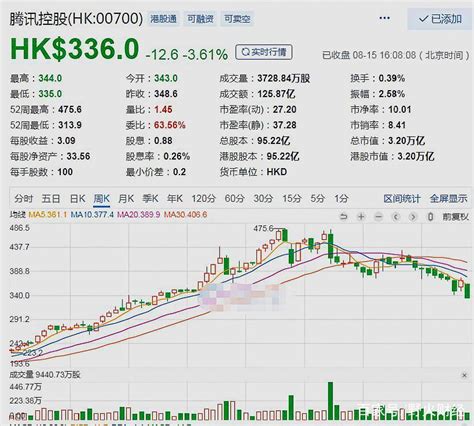Click the 均线 indicator label
Viewport: 474px width, 426px height.
point(18,215)
